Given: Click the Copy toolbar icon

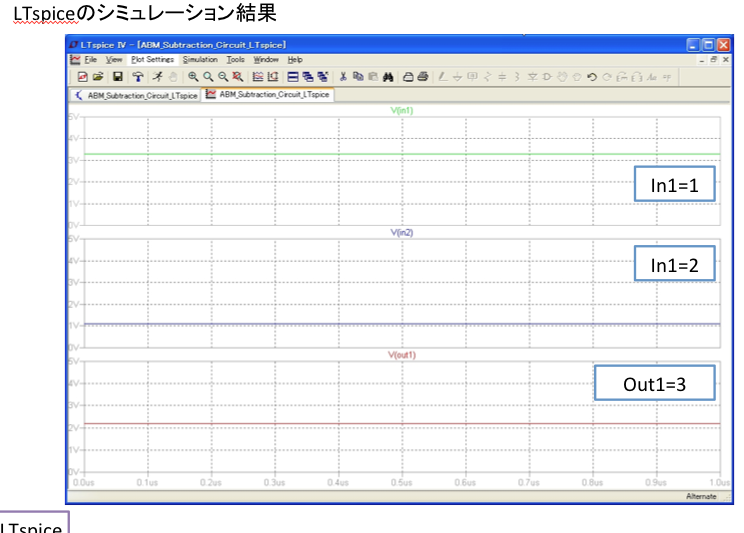Looking at the screenshot, I should [358, 76].
